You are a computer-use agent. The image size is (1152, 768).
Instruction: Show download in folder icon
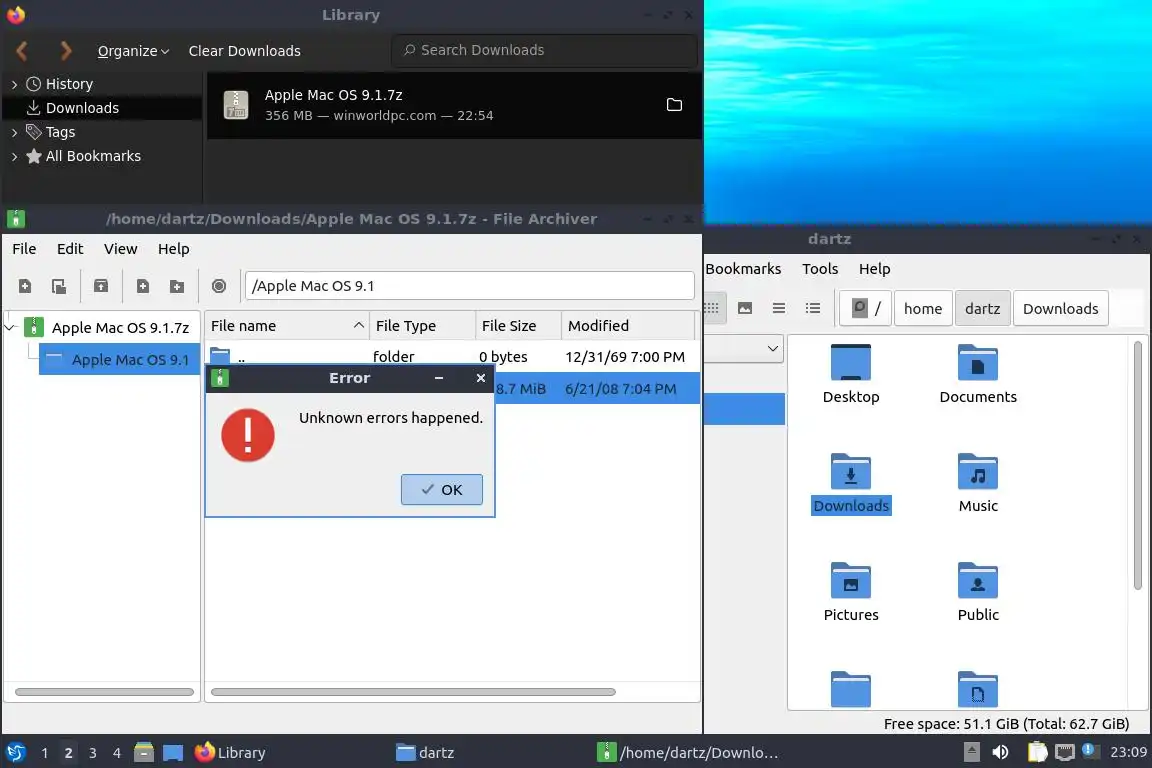(674, 105)
